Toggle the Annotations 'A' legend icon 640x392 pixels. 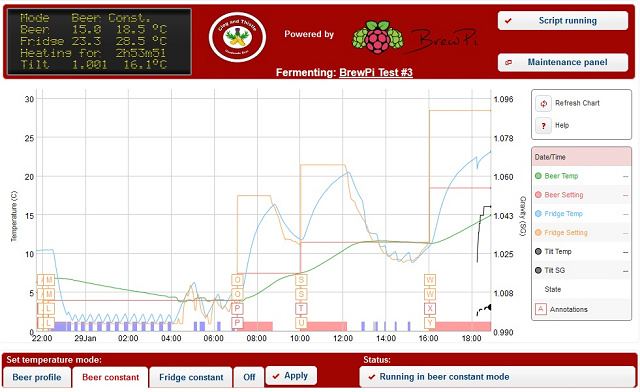540,309
